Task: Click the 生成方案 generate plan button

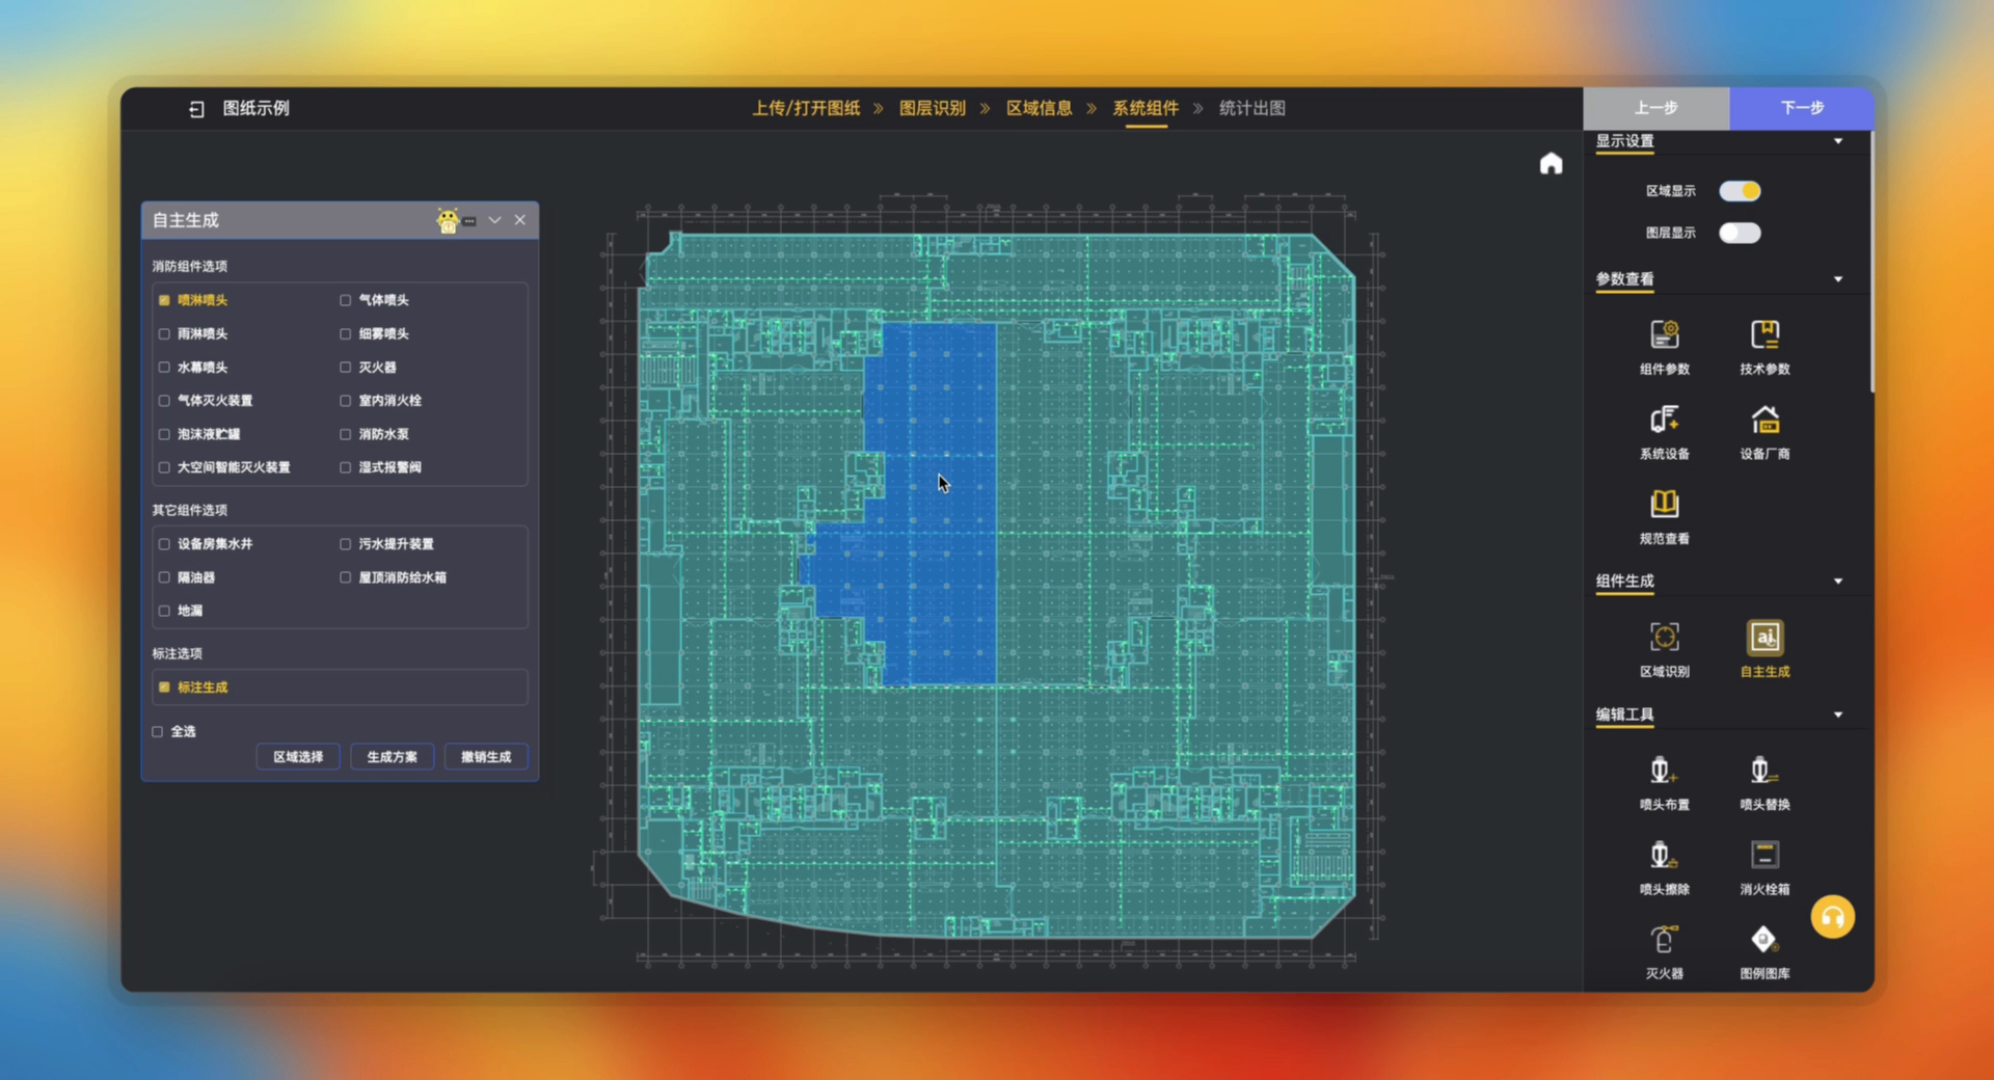Action: pyautogui.click(x=392, y=757)
